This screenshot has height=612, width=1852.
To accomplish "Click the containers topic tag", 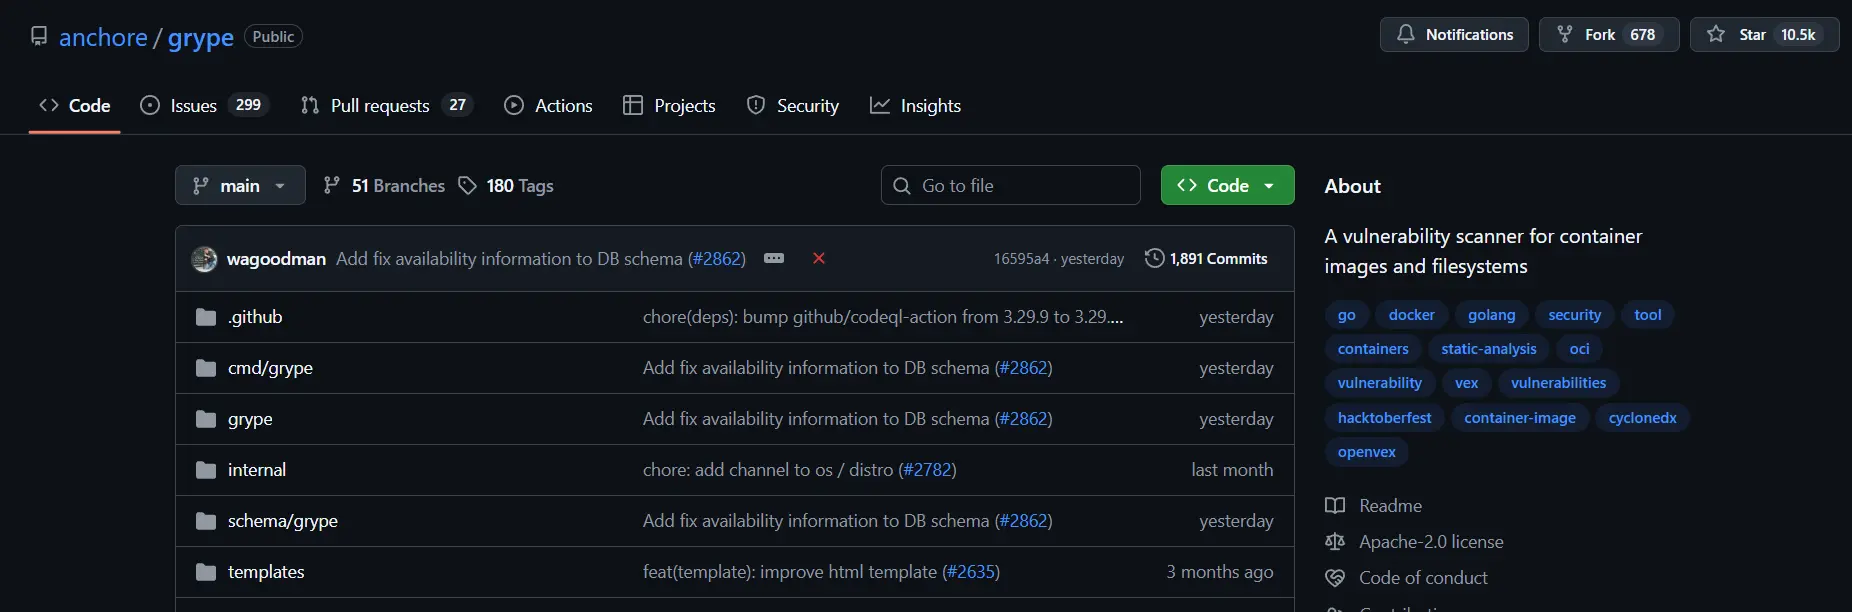I will click(1373, 349).
